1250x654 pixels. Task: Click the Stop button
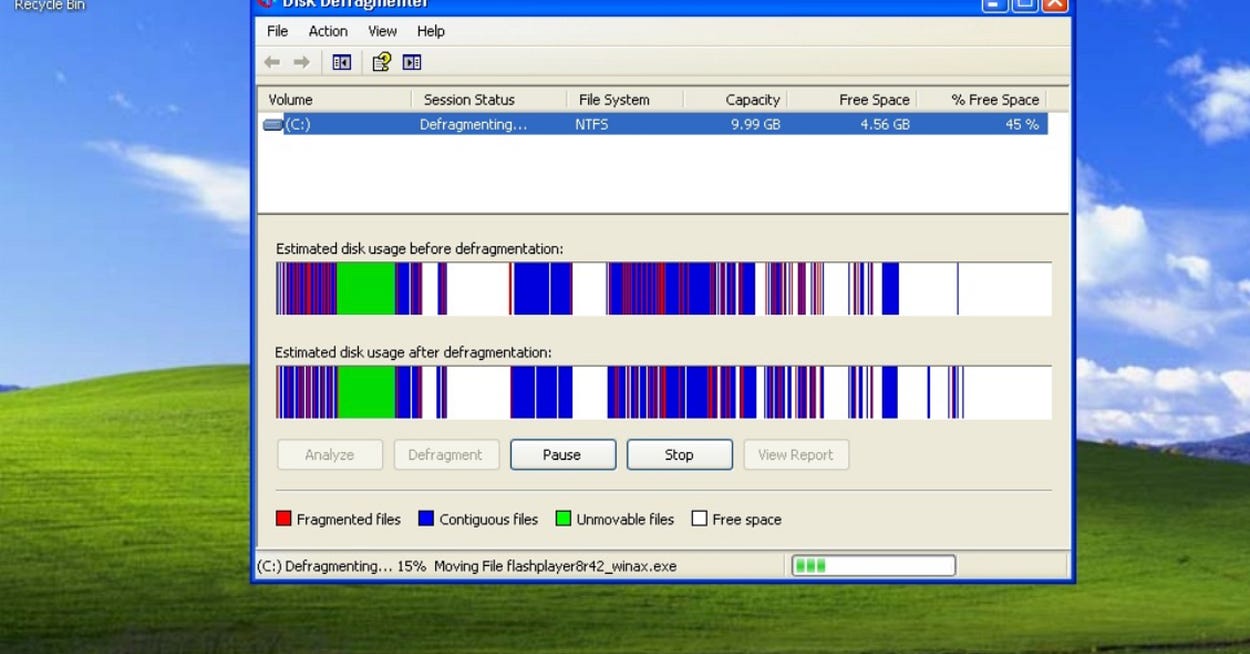(679, 454)
